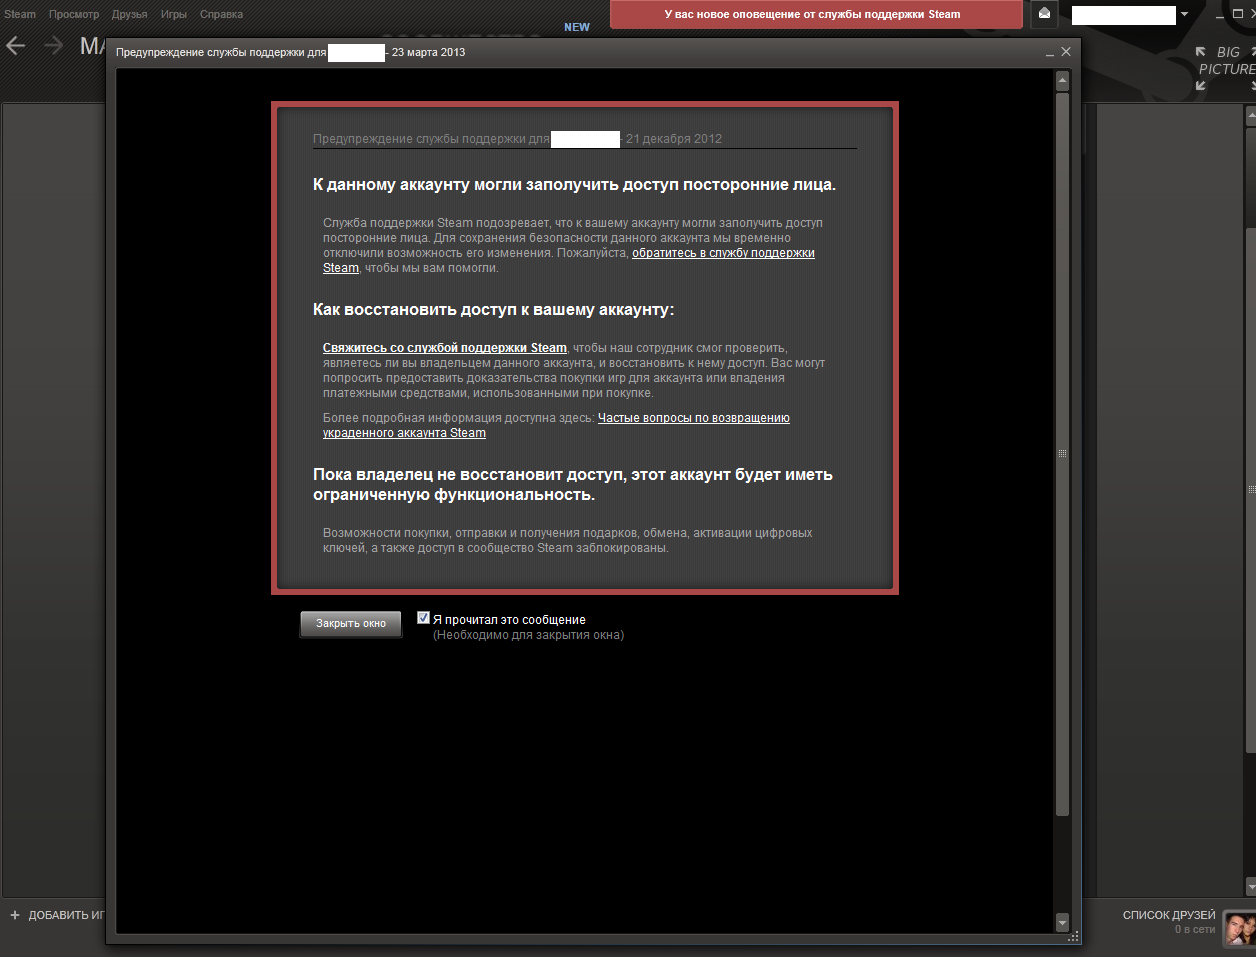Expand the account name dropdown arrow
The height and width of the screenshot is (957, 1256).
coord(1185,14)
